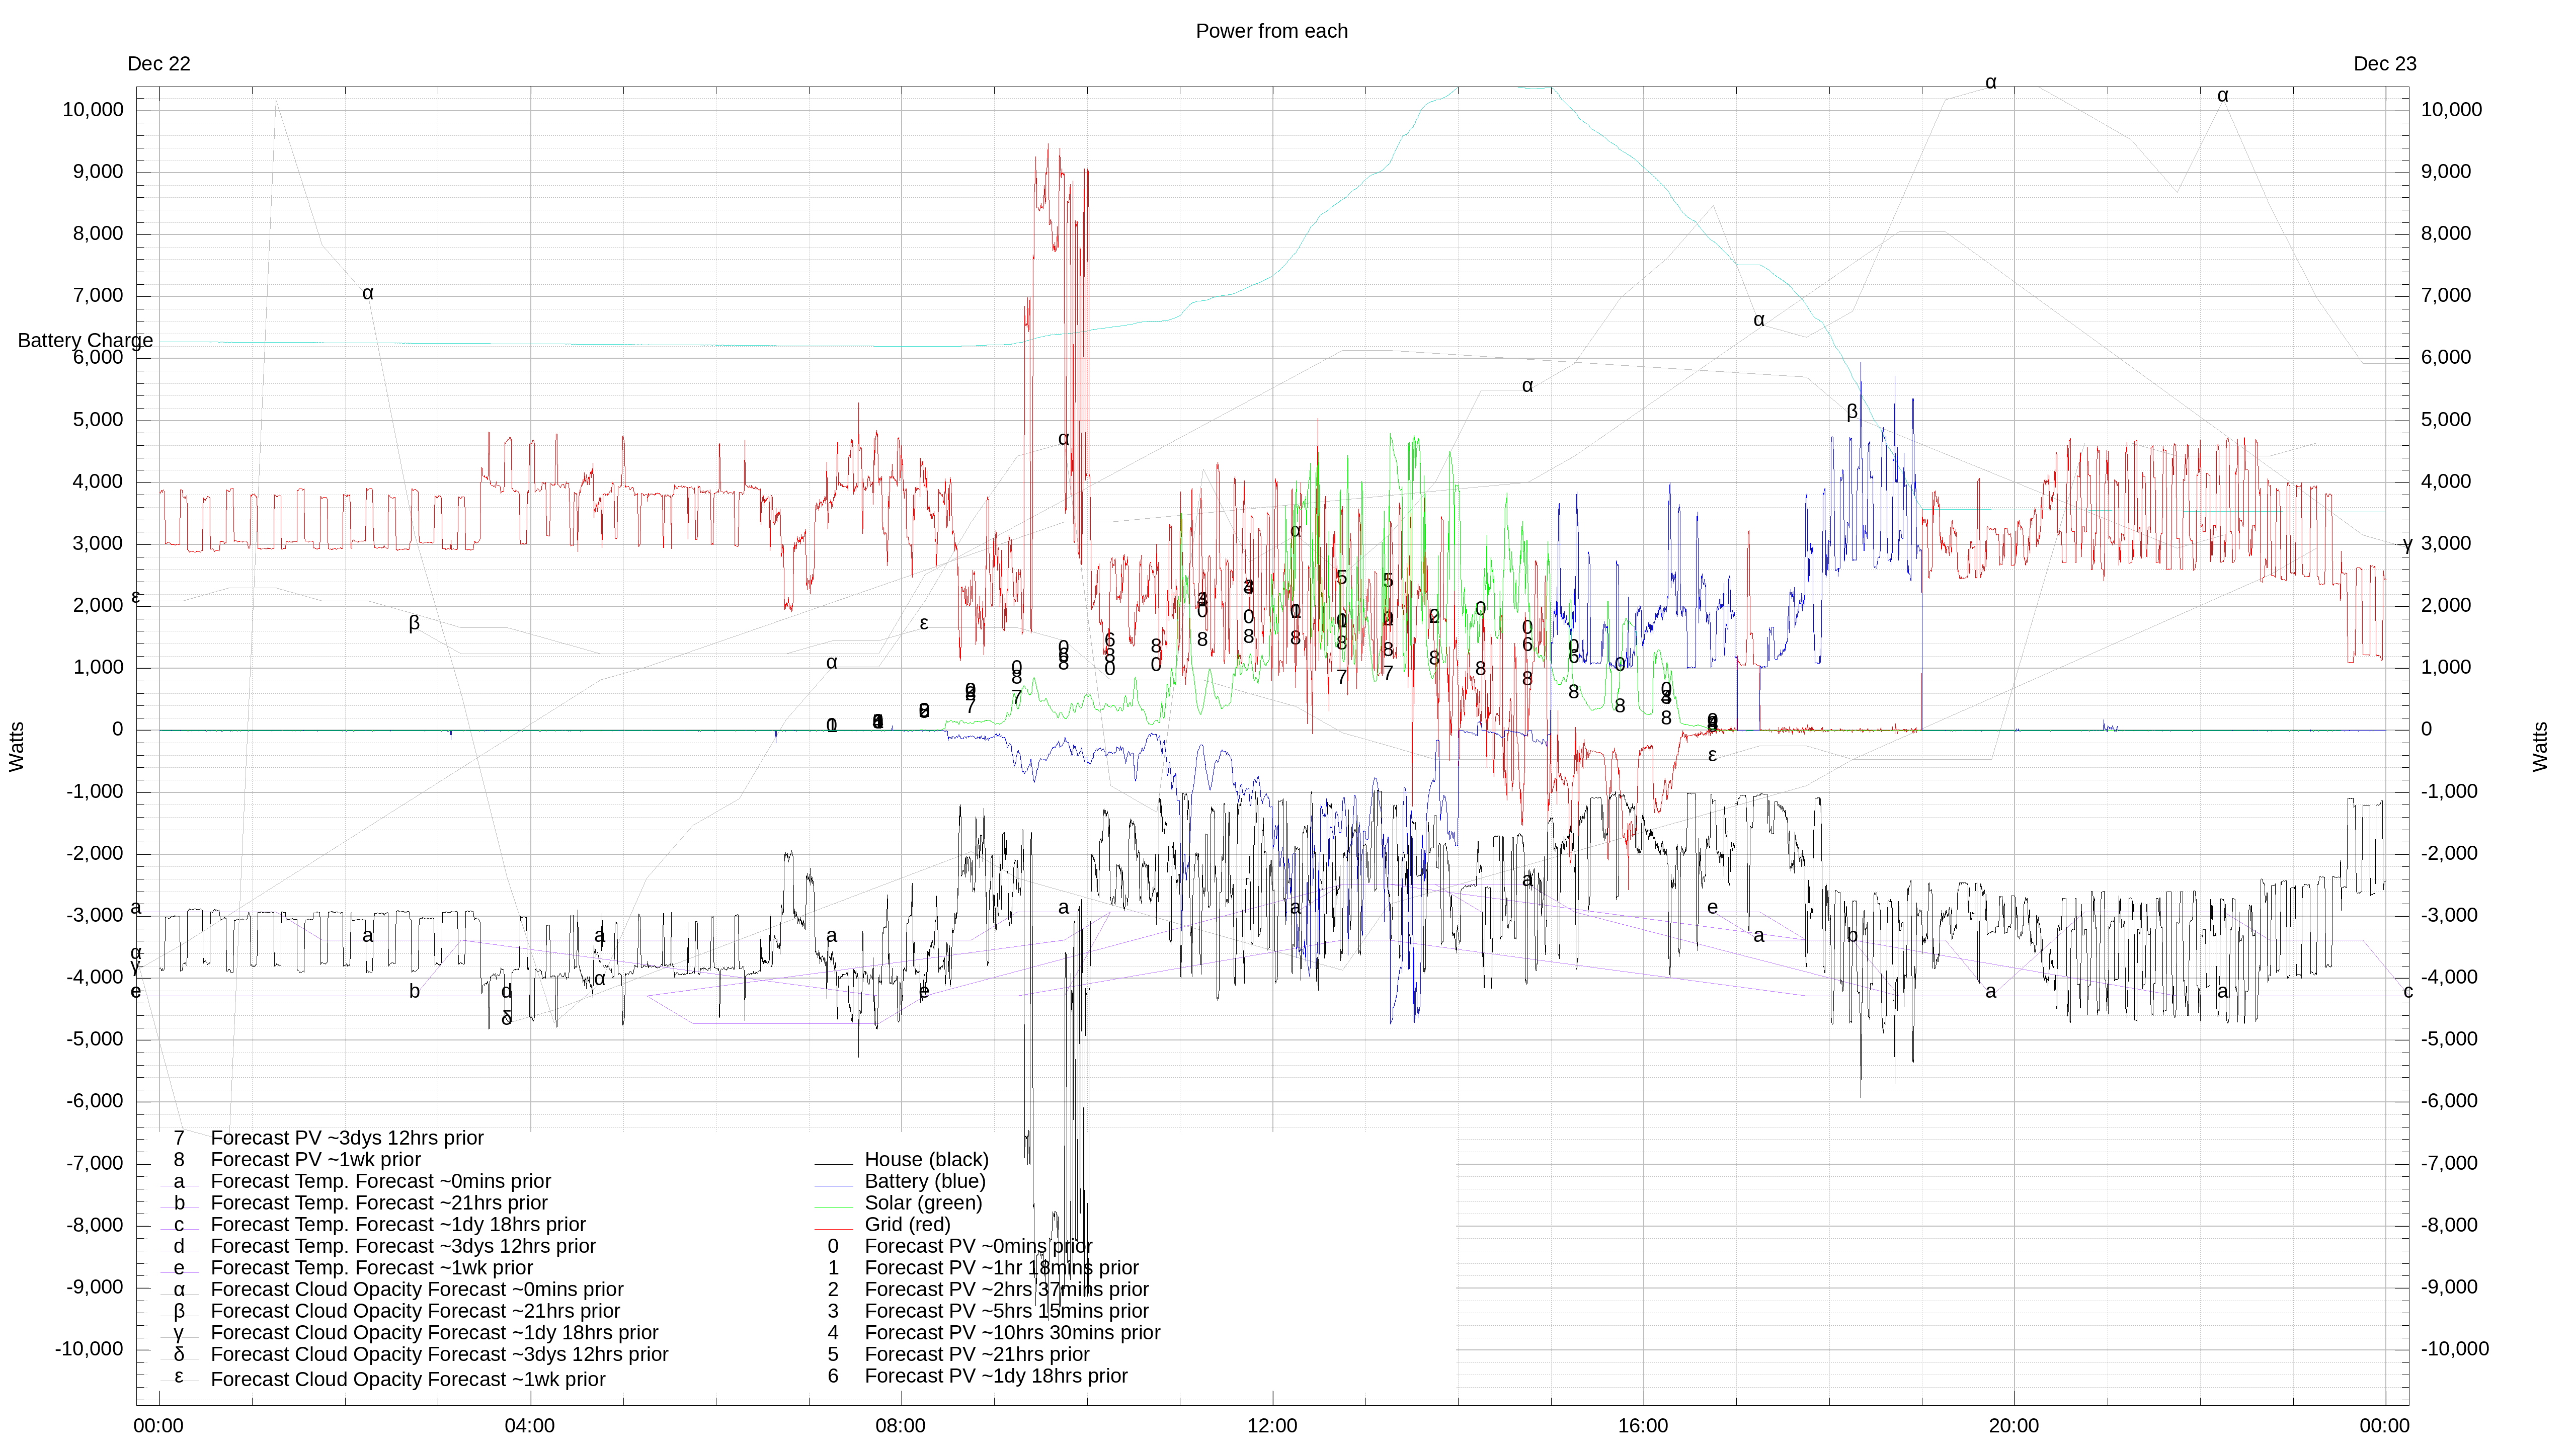Click legend 'Forecast Cloud Opacity Forecast ~1wk prior'
This screenshot has height=1449, width=2576.
[408, 1380]
